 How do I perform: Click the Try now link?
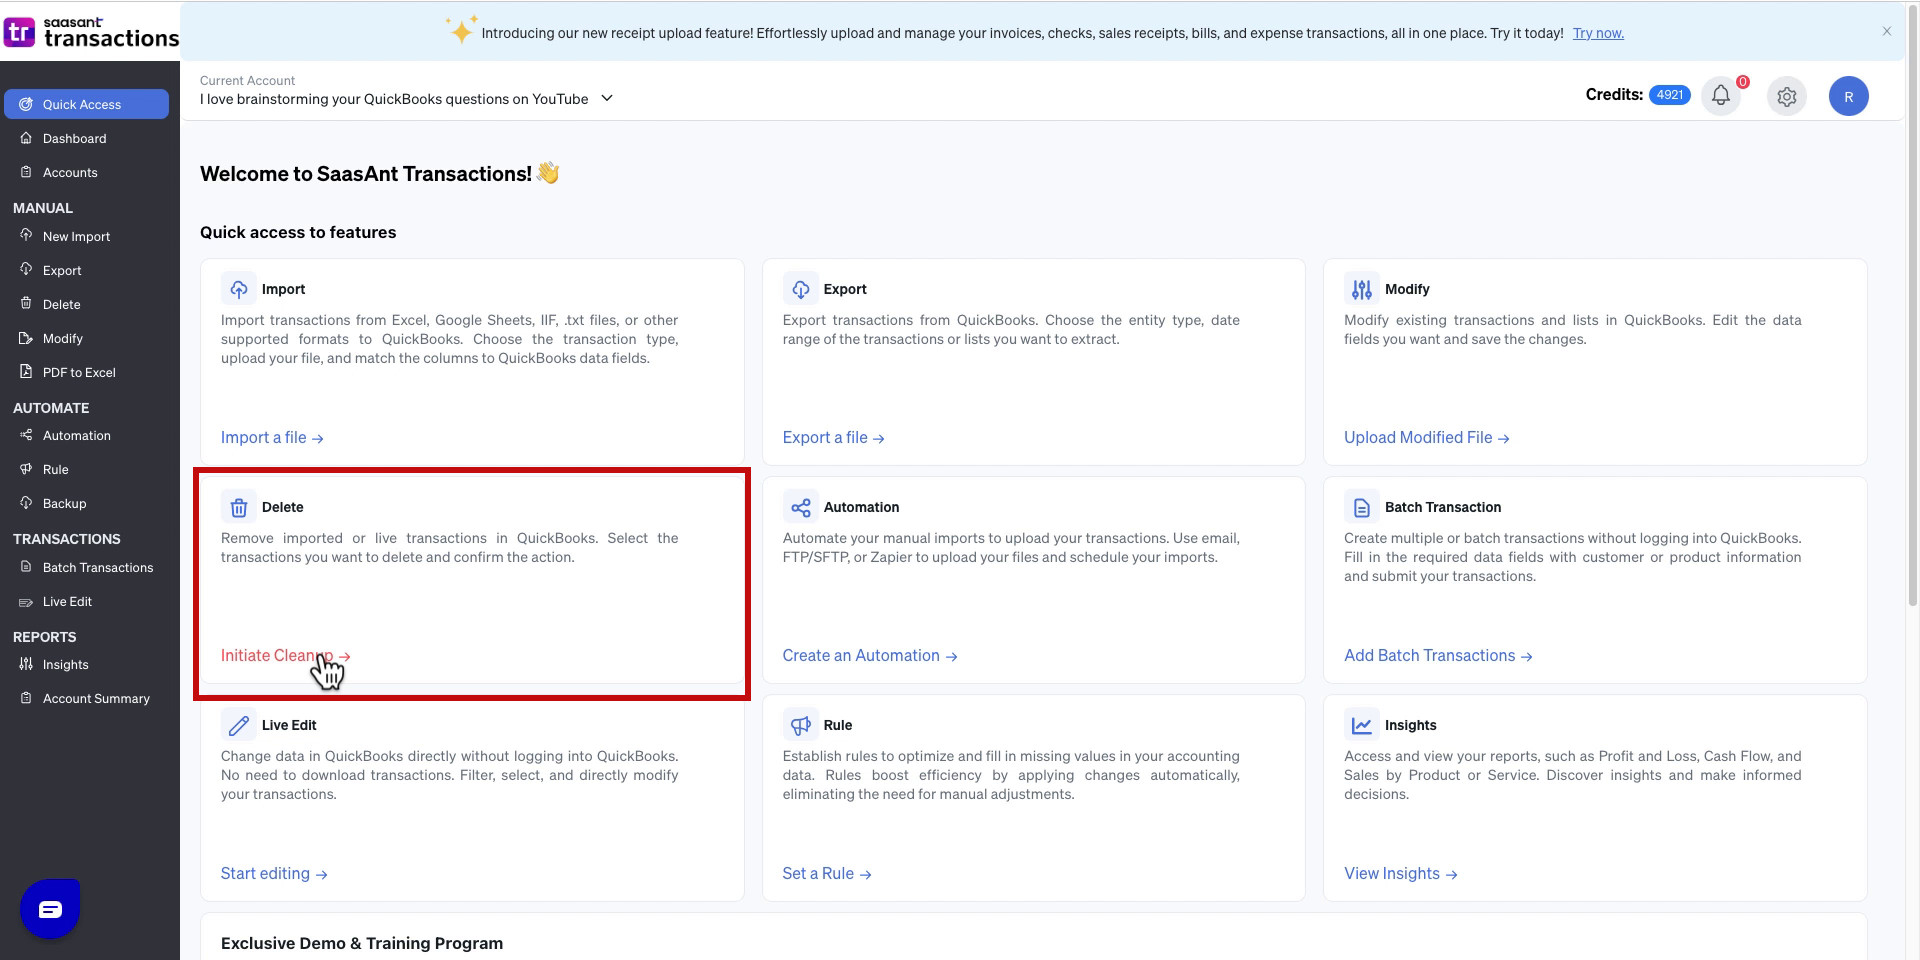click(1598, 33)
